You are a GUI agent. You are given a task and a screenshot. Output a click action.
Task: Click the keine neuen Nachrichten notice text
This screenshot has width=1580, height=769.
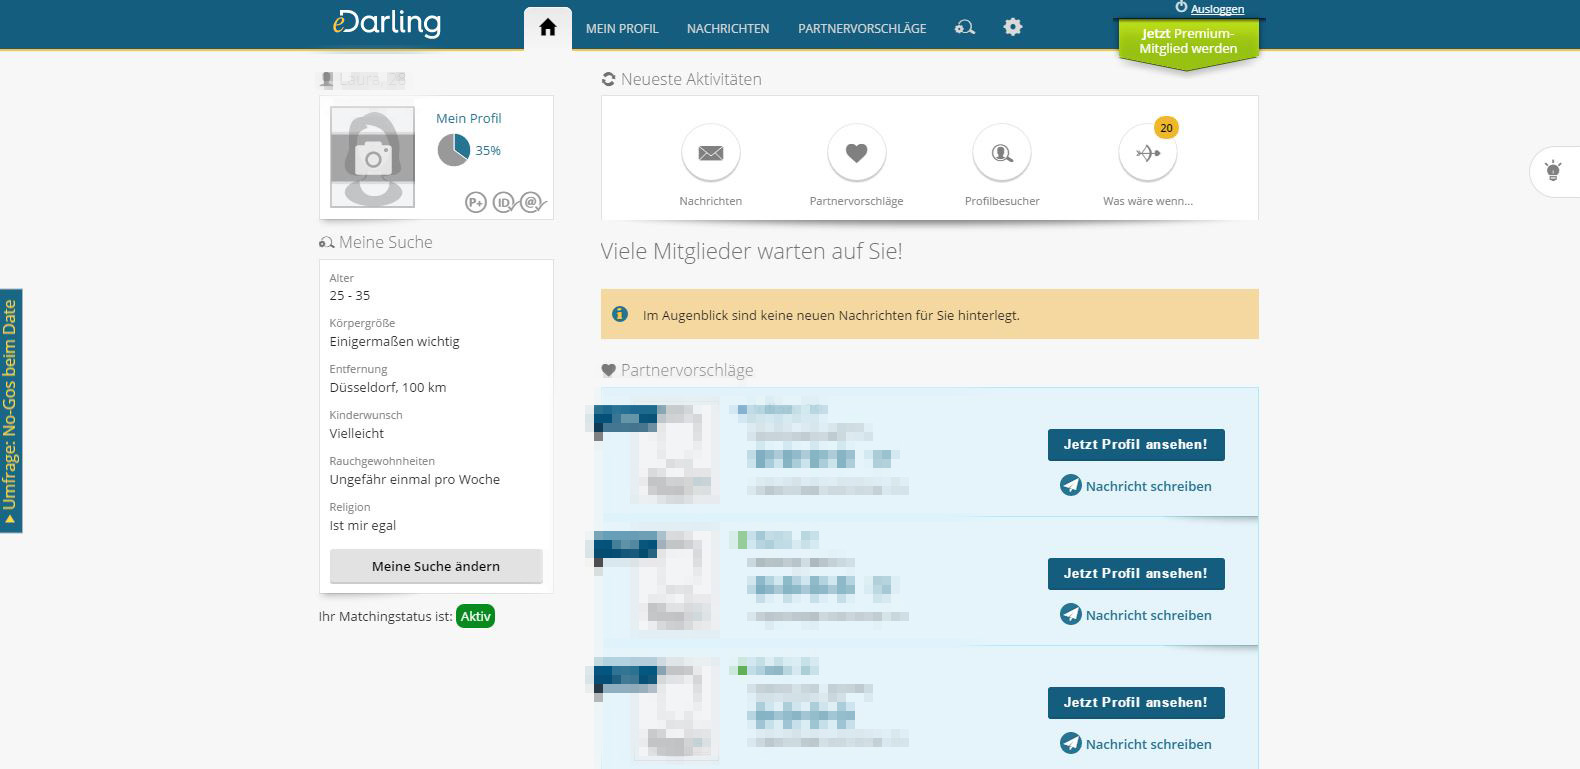[831, 315]
